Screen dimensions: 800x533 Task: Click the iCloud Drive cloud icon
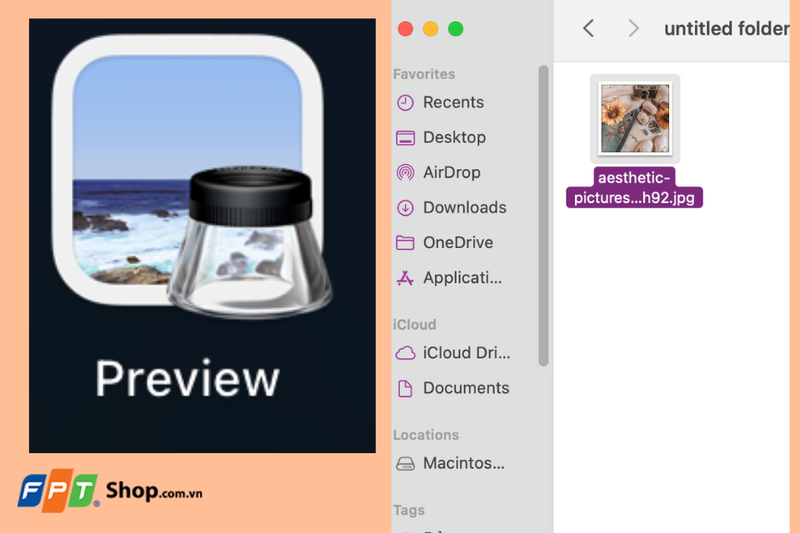tap(406, 353)
